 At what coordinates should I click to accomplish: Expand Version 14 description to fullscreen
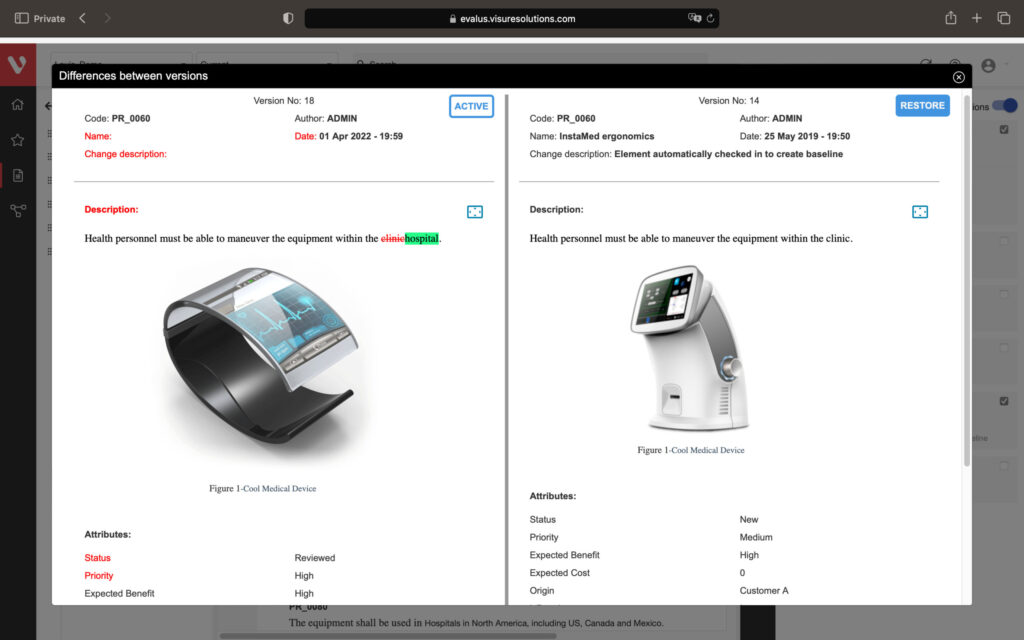pos(920,212)
